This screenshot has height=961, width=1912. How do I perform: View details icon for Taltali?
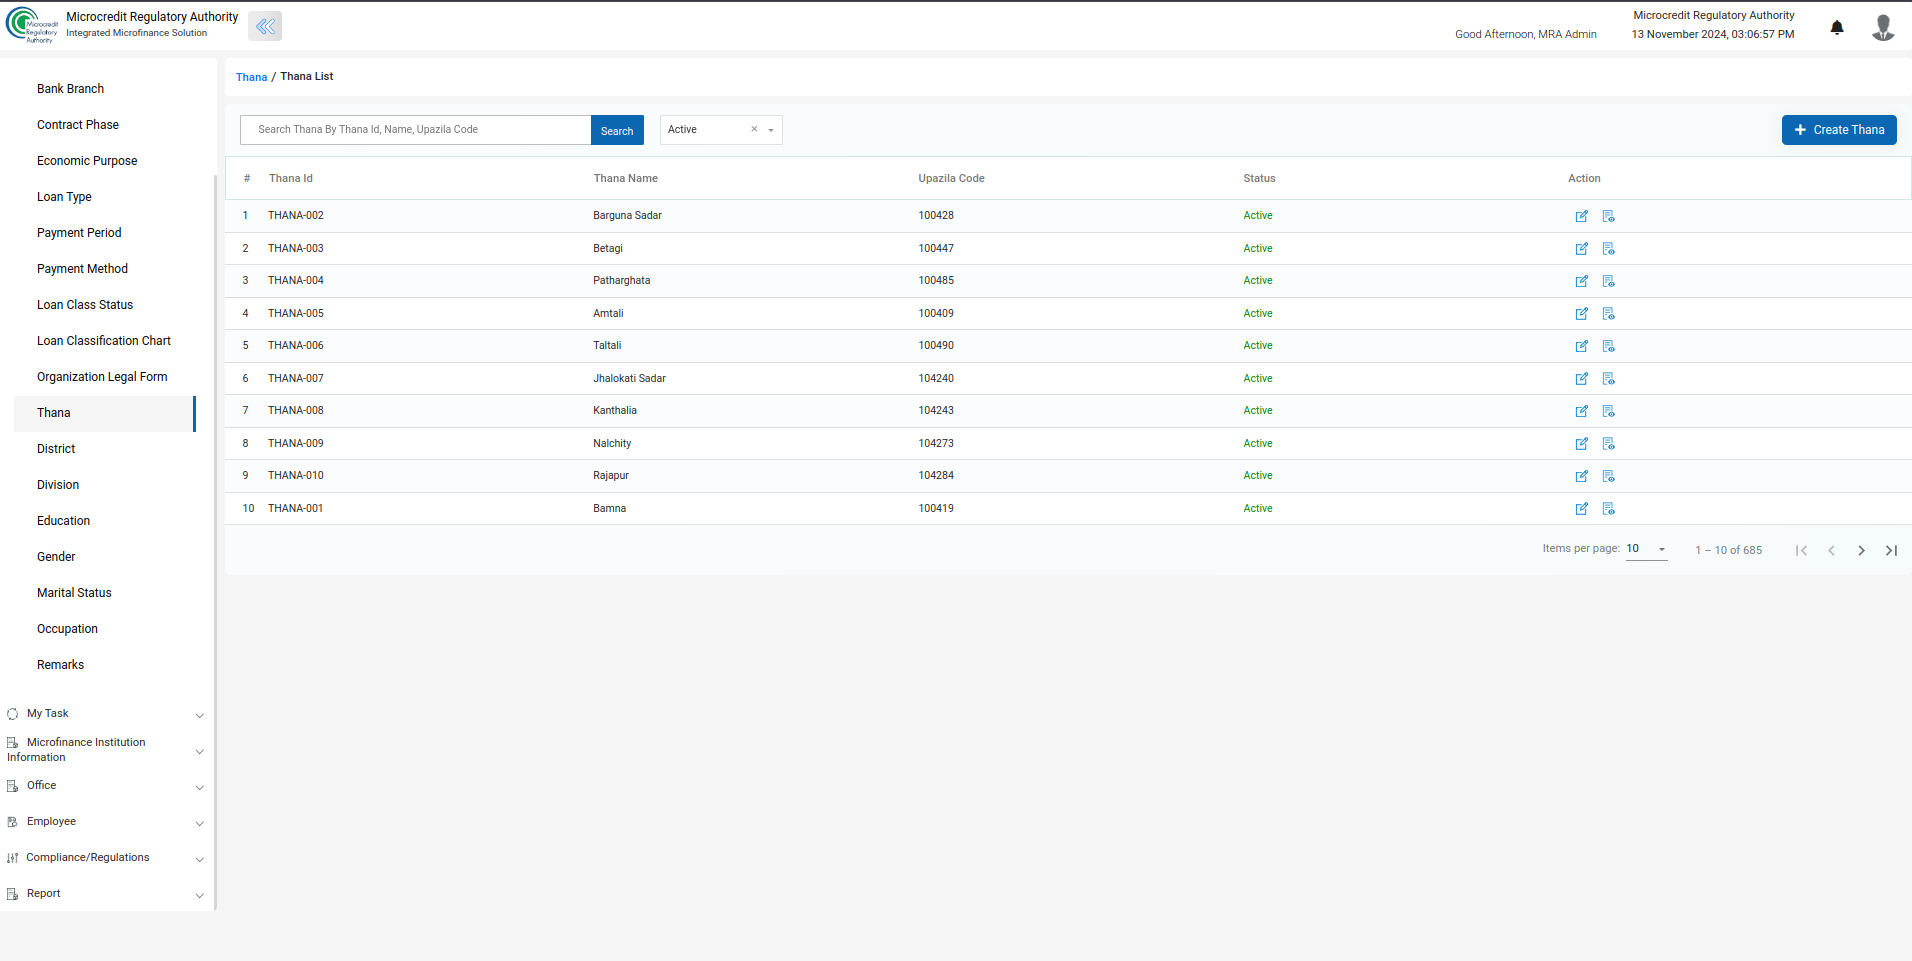pyautogui.click(x=1608, y=346)
